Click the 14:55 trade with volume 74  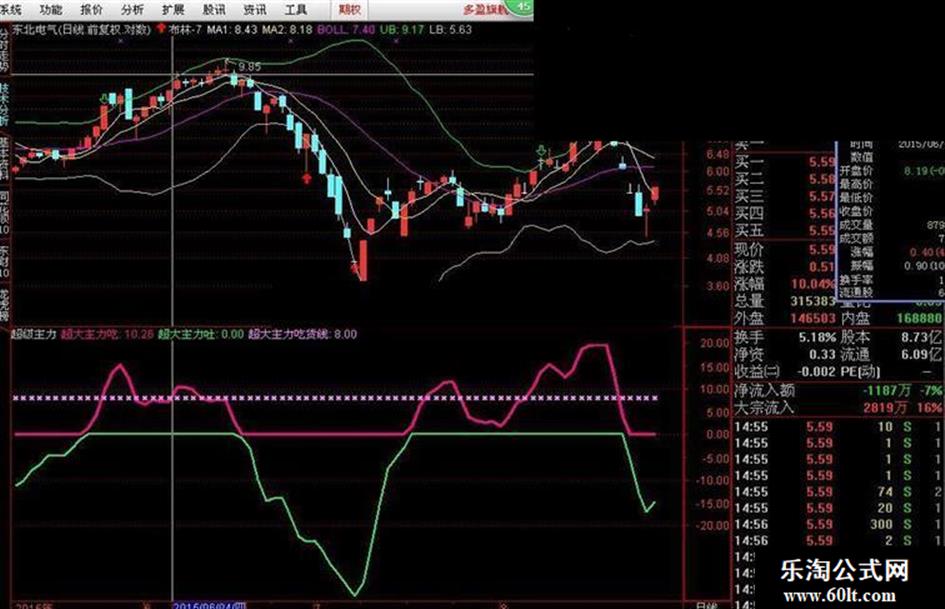point(838,492)
